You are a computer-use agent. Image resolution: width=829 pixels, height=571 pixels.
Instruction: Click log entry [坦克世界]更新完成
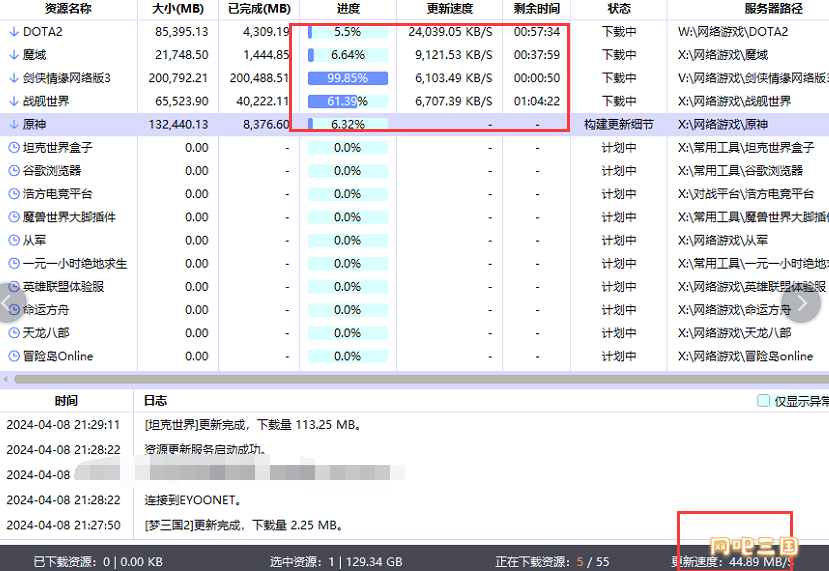pos(253,425)
